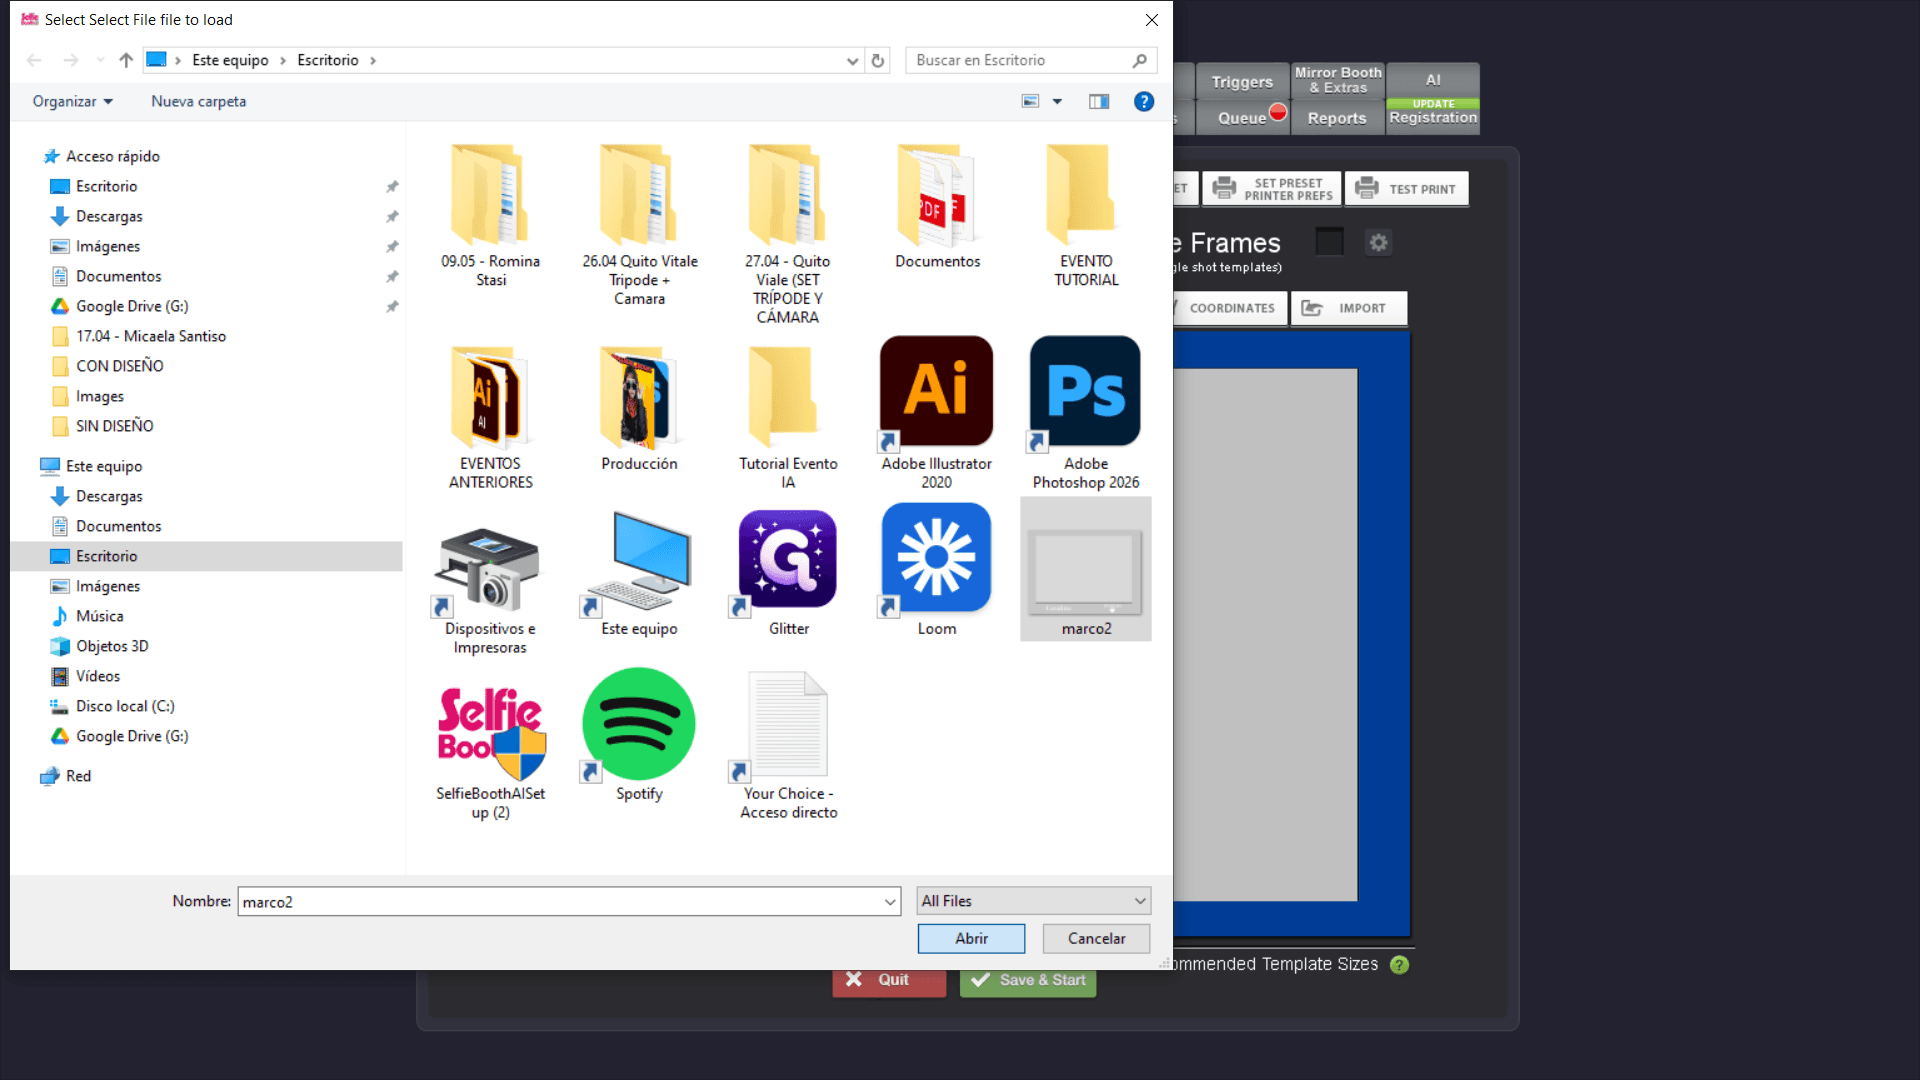Open the Organizar dropdown menu
Viewport: 1920px width, 1080px height.
(x=72, y=101)
